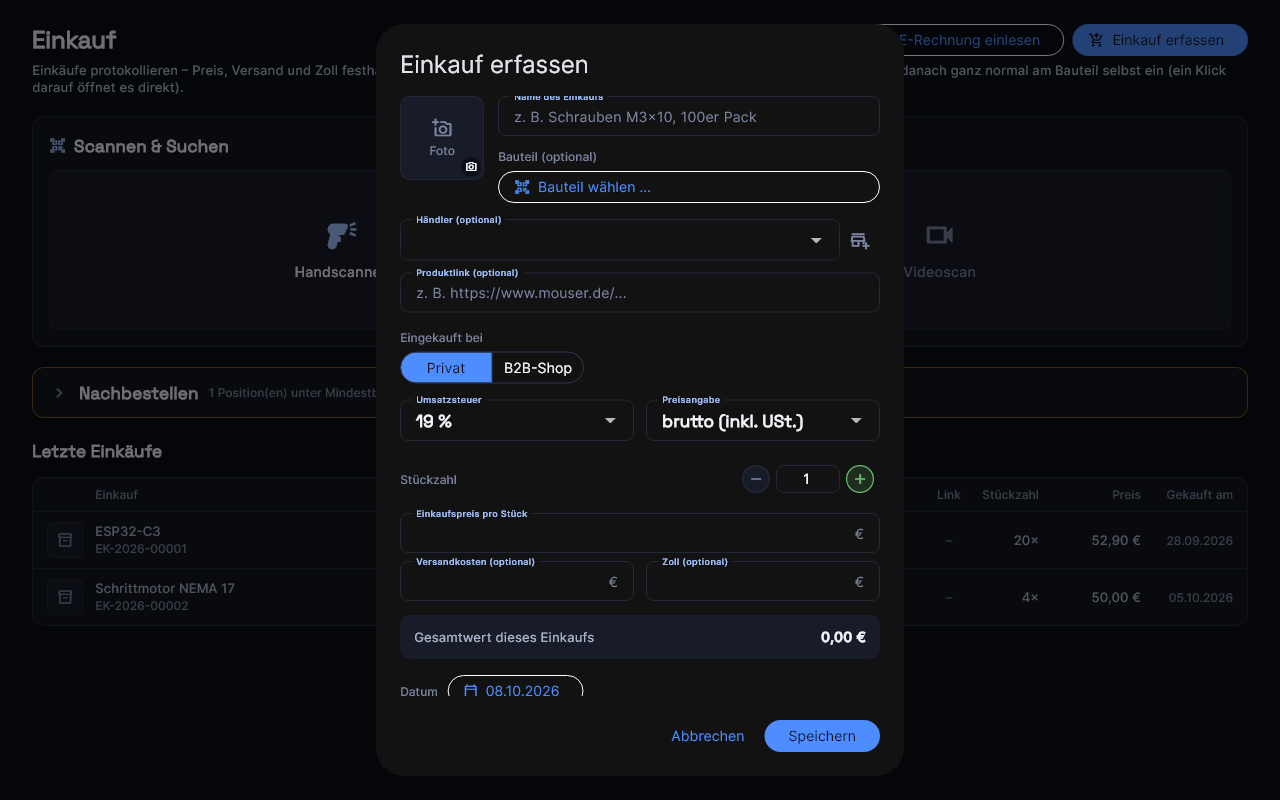Click the archive icon for ESP32-C3

[x=65, y=540]
